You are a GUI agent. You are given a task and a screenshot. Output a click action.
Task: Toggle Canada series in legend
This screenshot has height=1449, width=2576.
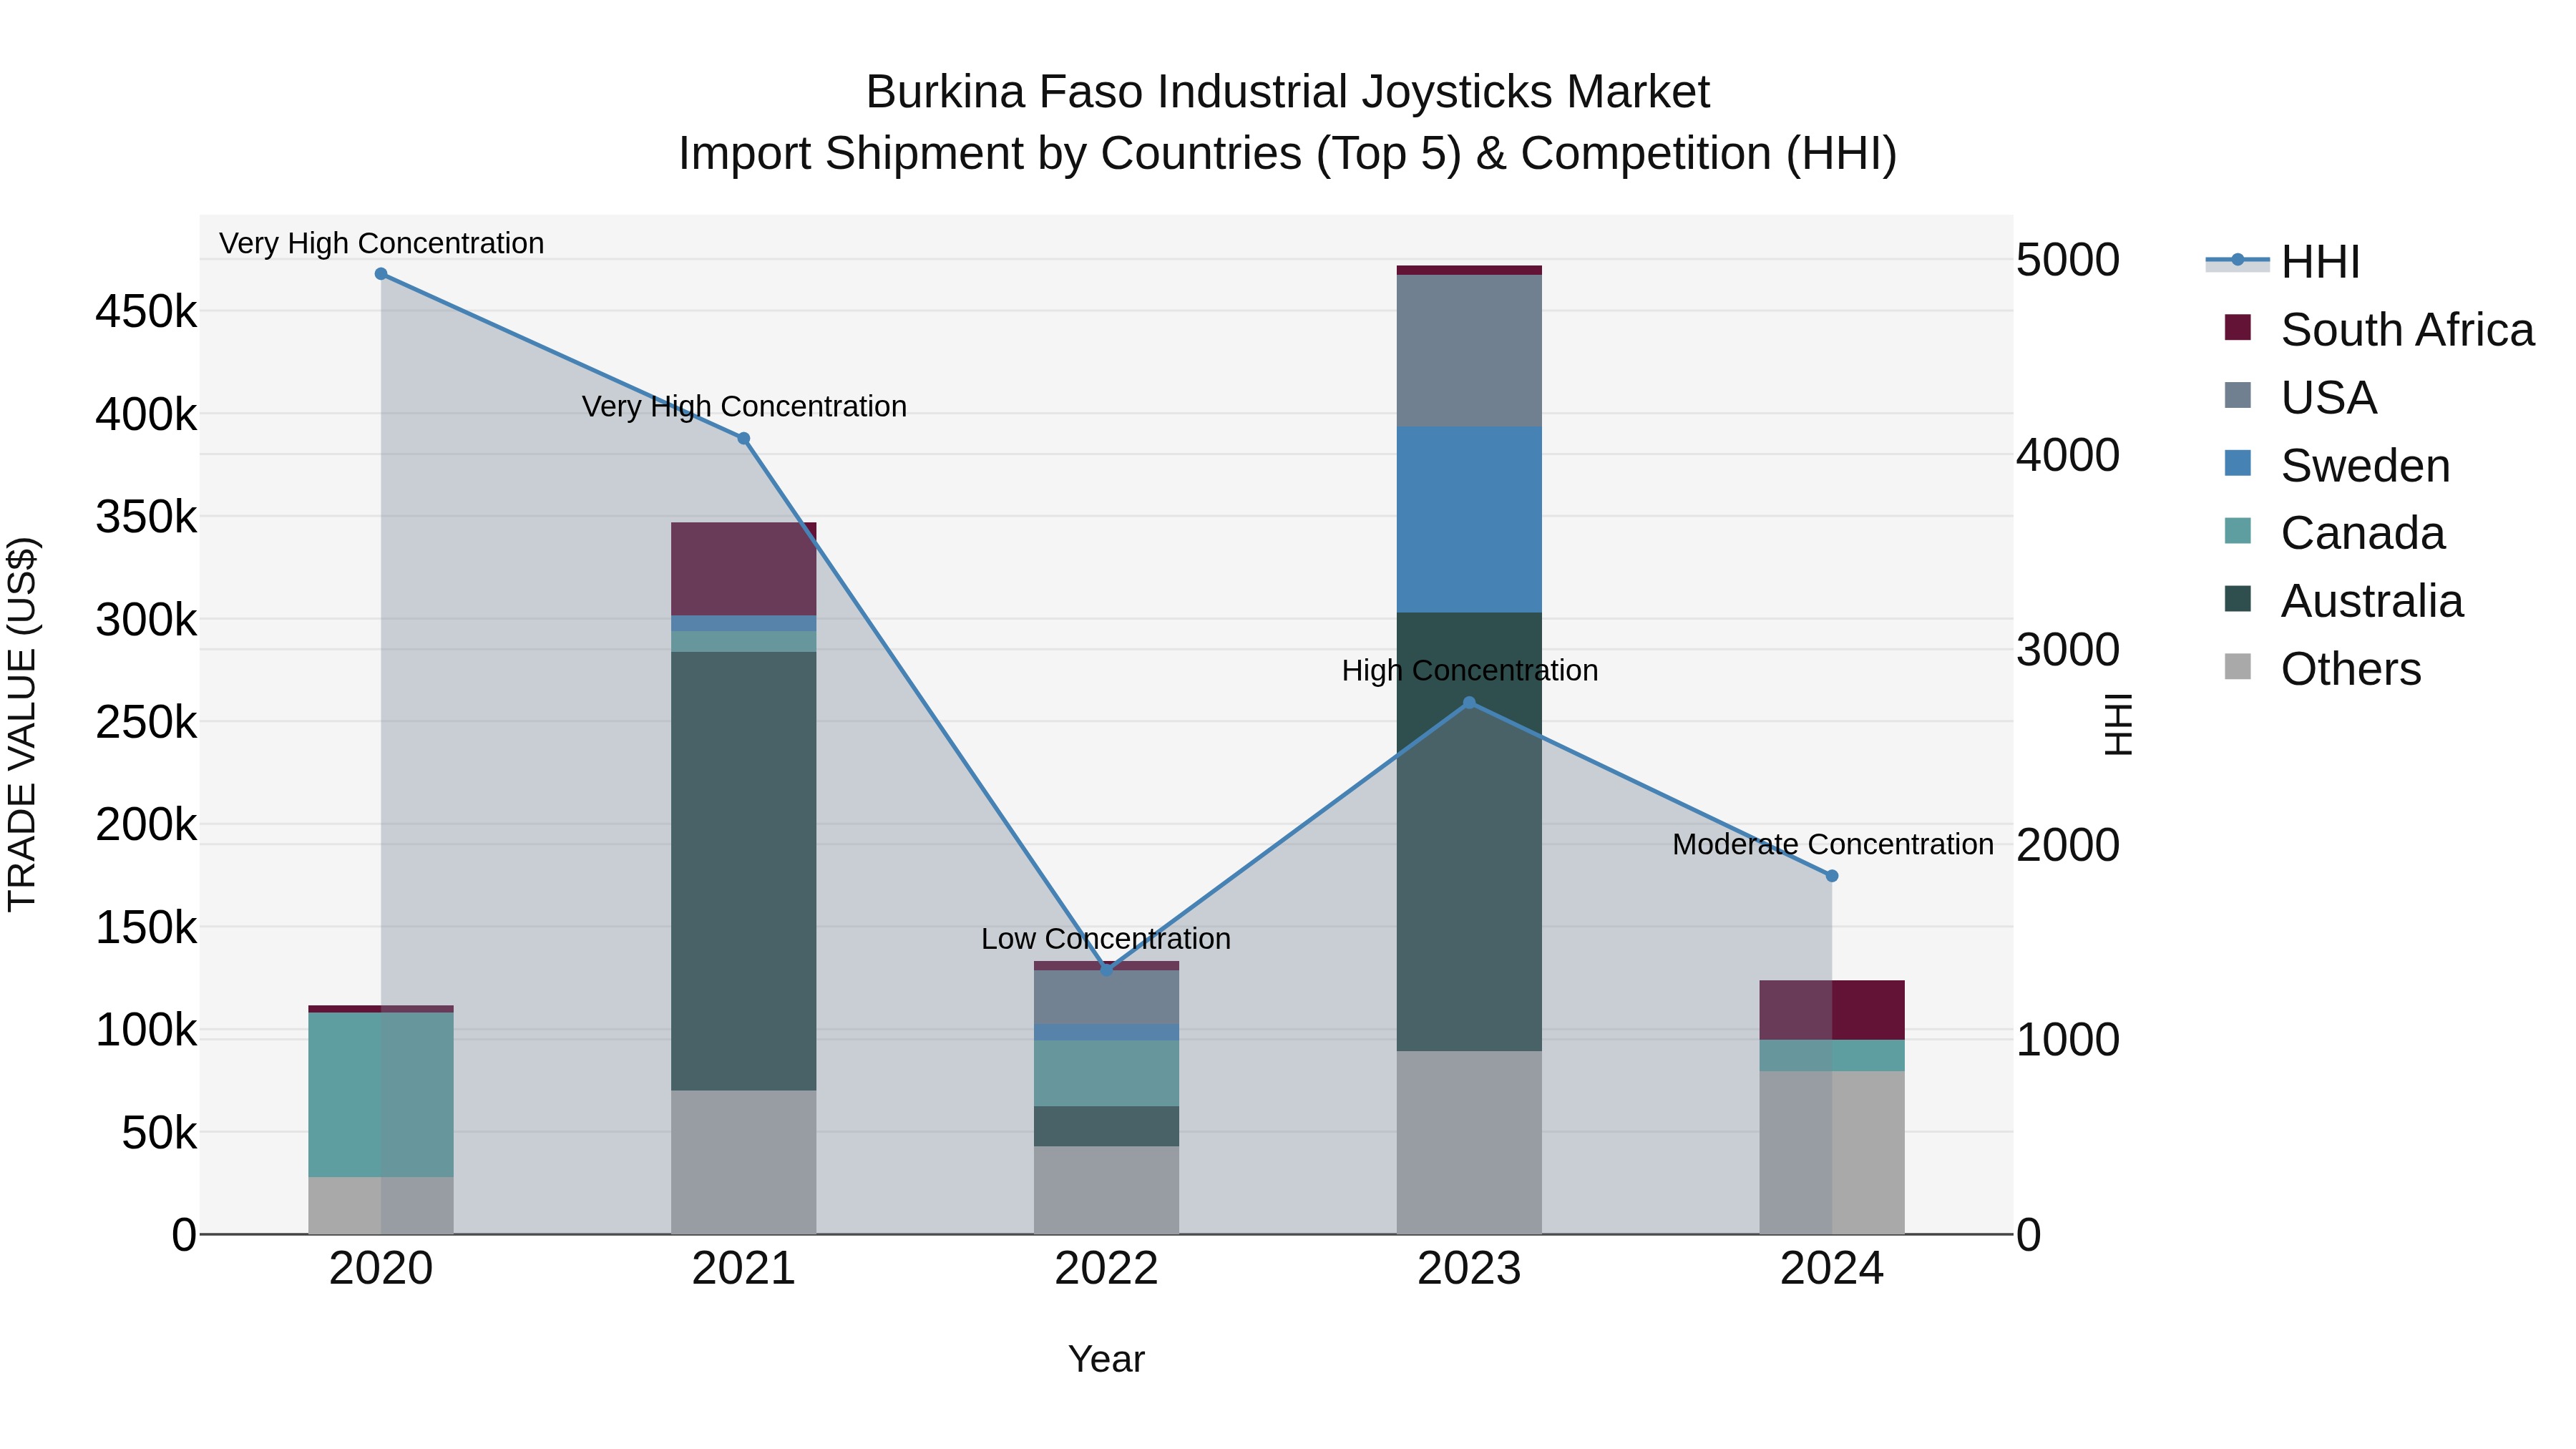[2334, 533]
